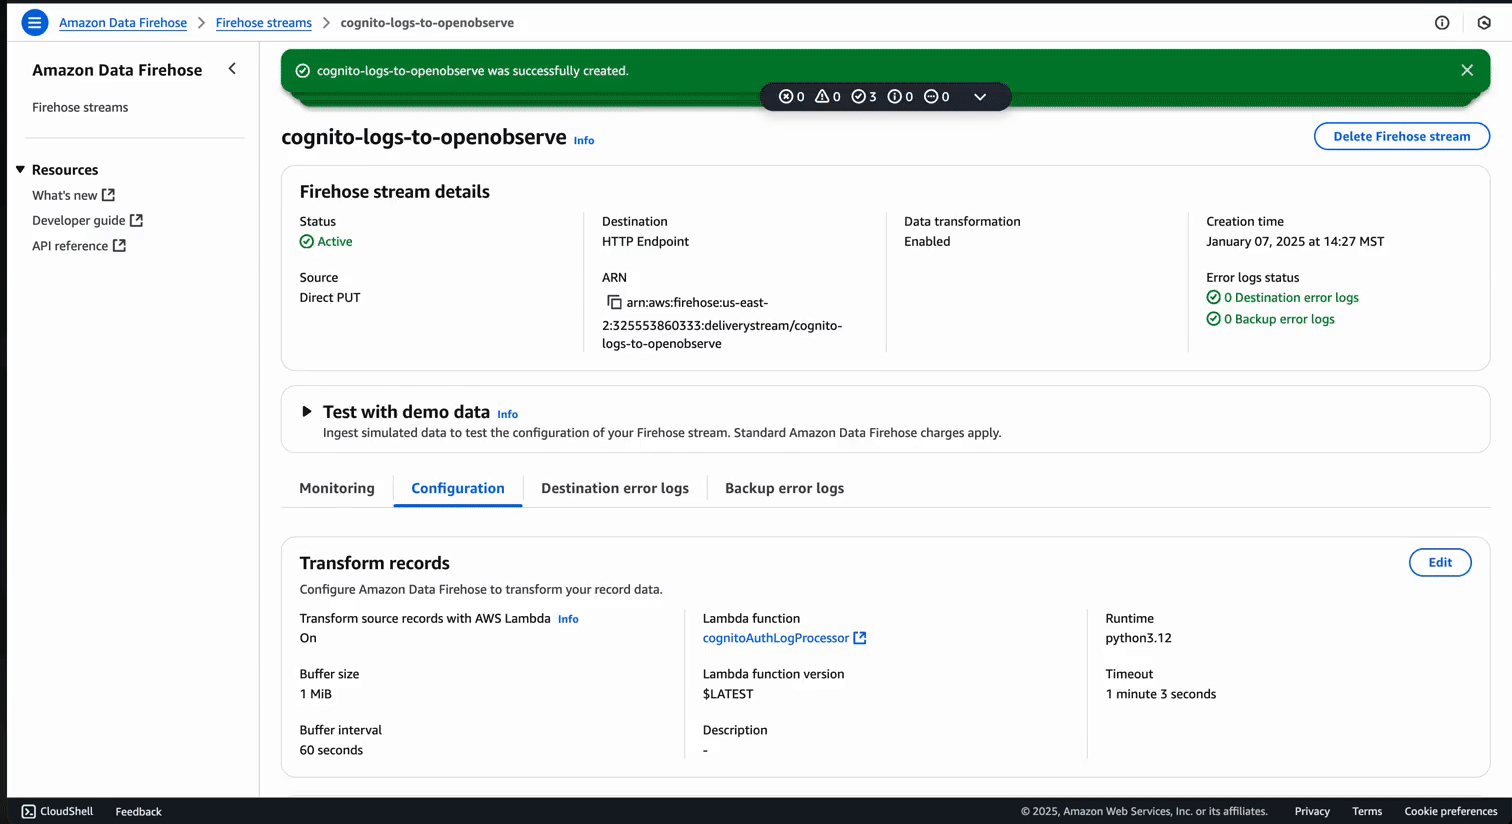Viewport: 1512px width, 824px height.
Task: Open the info help icon in top bar
Action: coord(1441,22)
